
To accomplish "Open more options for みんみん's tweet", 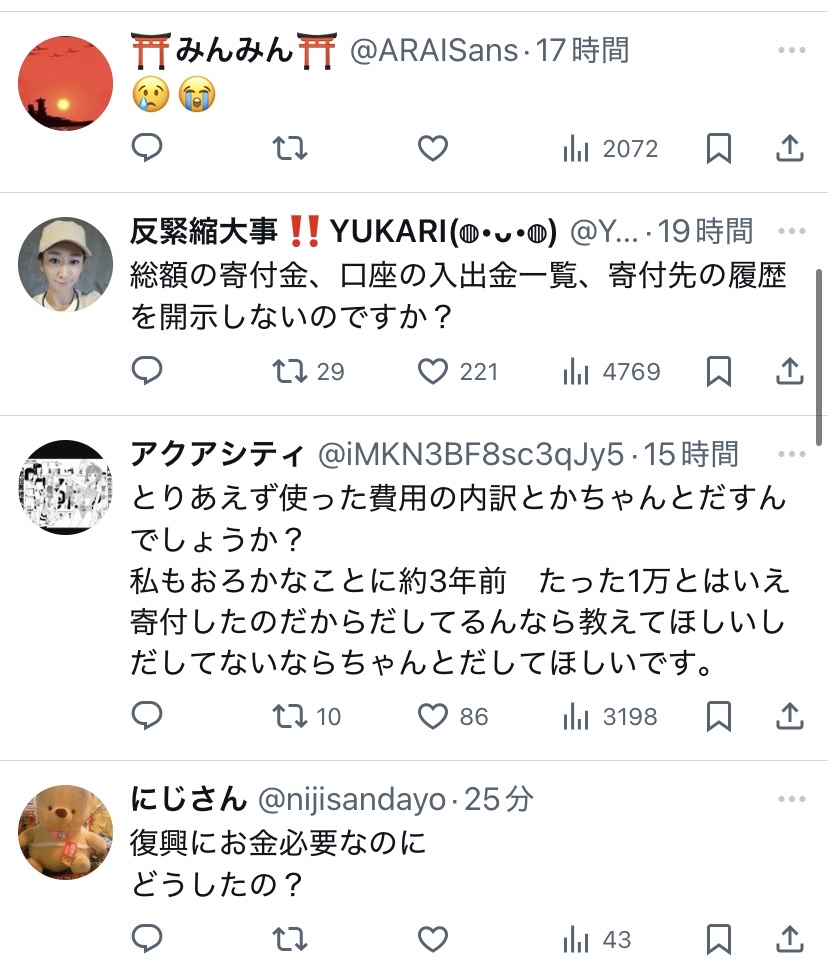I will tap(791, 50).
